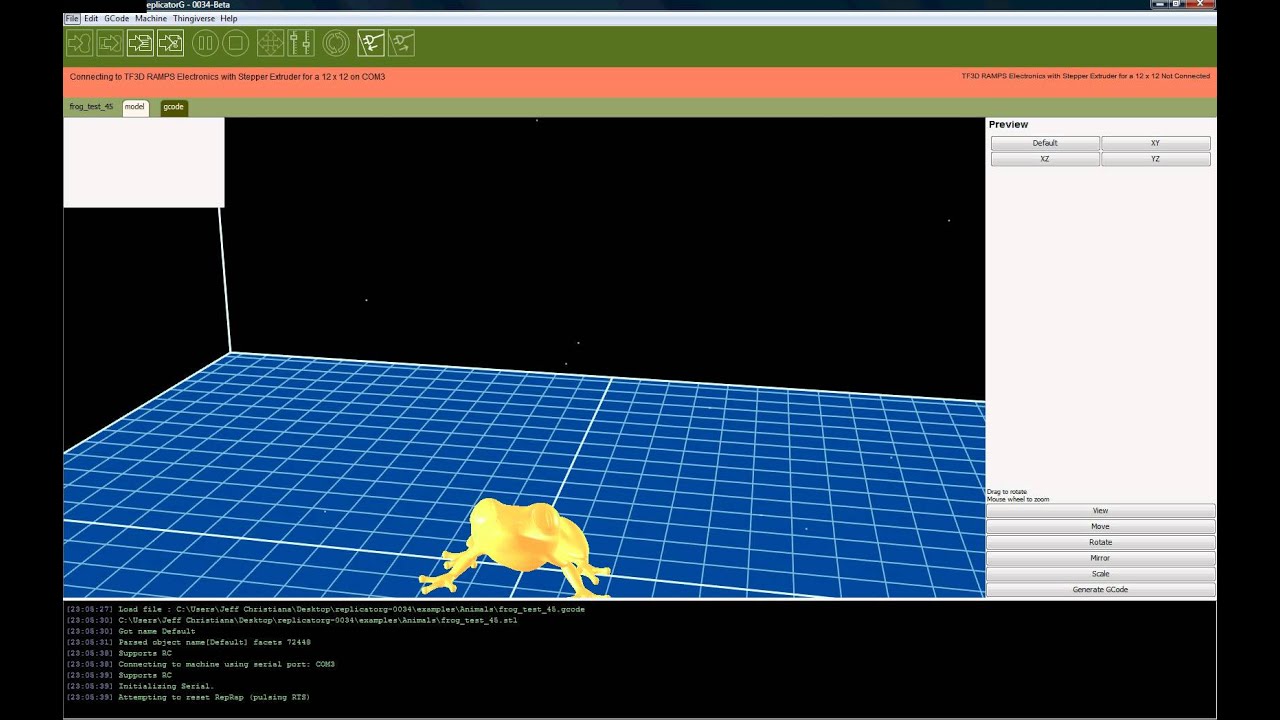Click the Connect plug icon
This screenshot has width=1280, height=720.
click(371, 43)
